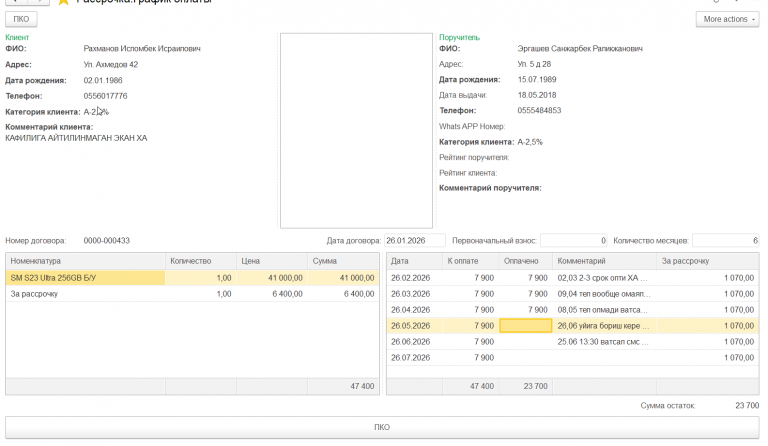Click the wide ПКО button at the bottom
The width and height of the screenshot is (768, 446).
click(x=382, y=427)
